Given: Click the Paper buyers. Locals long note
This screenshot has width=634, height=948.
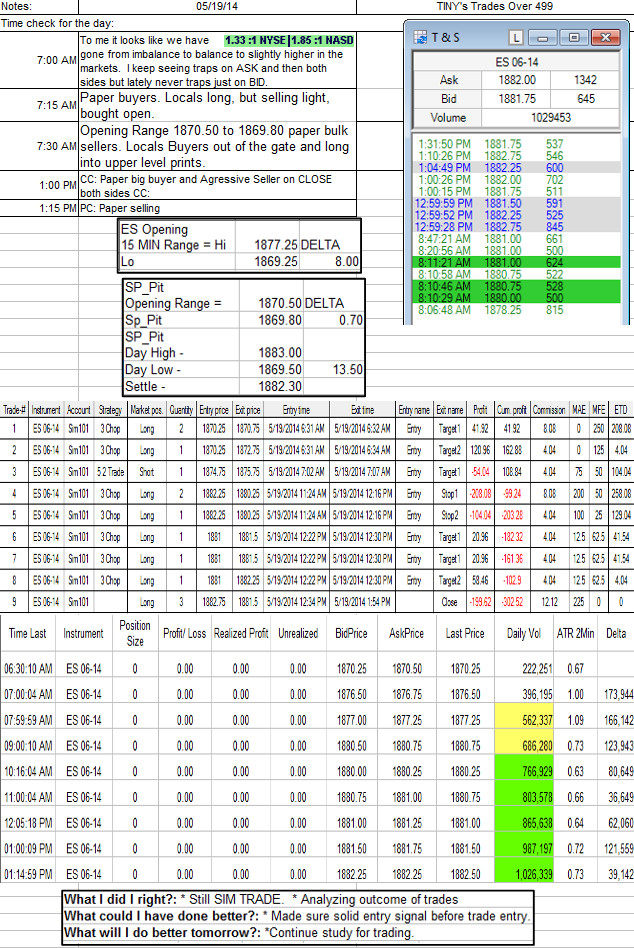Looking at the screenshot, I should point(218,105).
